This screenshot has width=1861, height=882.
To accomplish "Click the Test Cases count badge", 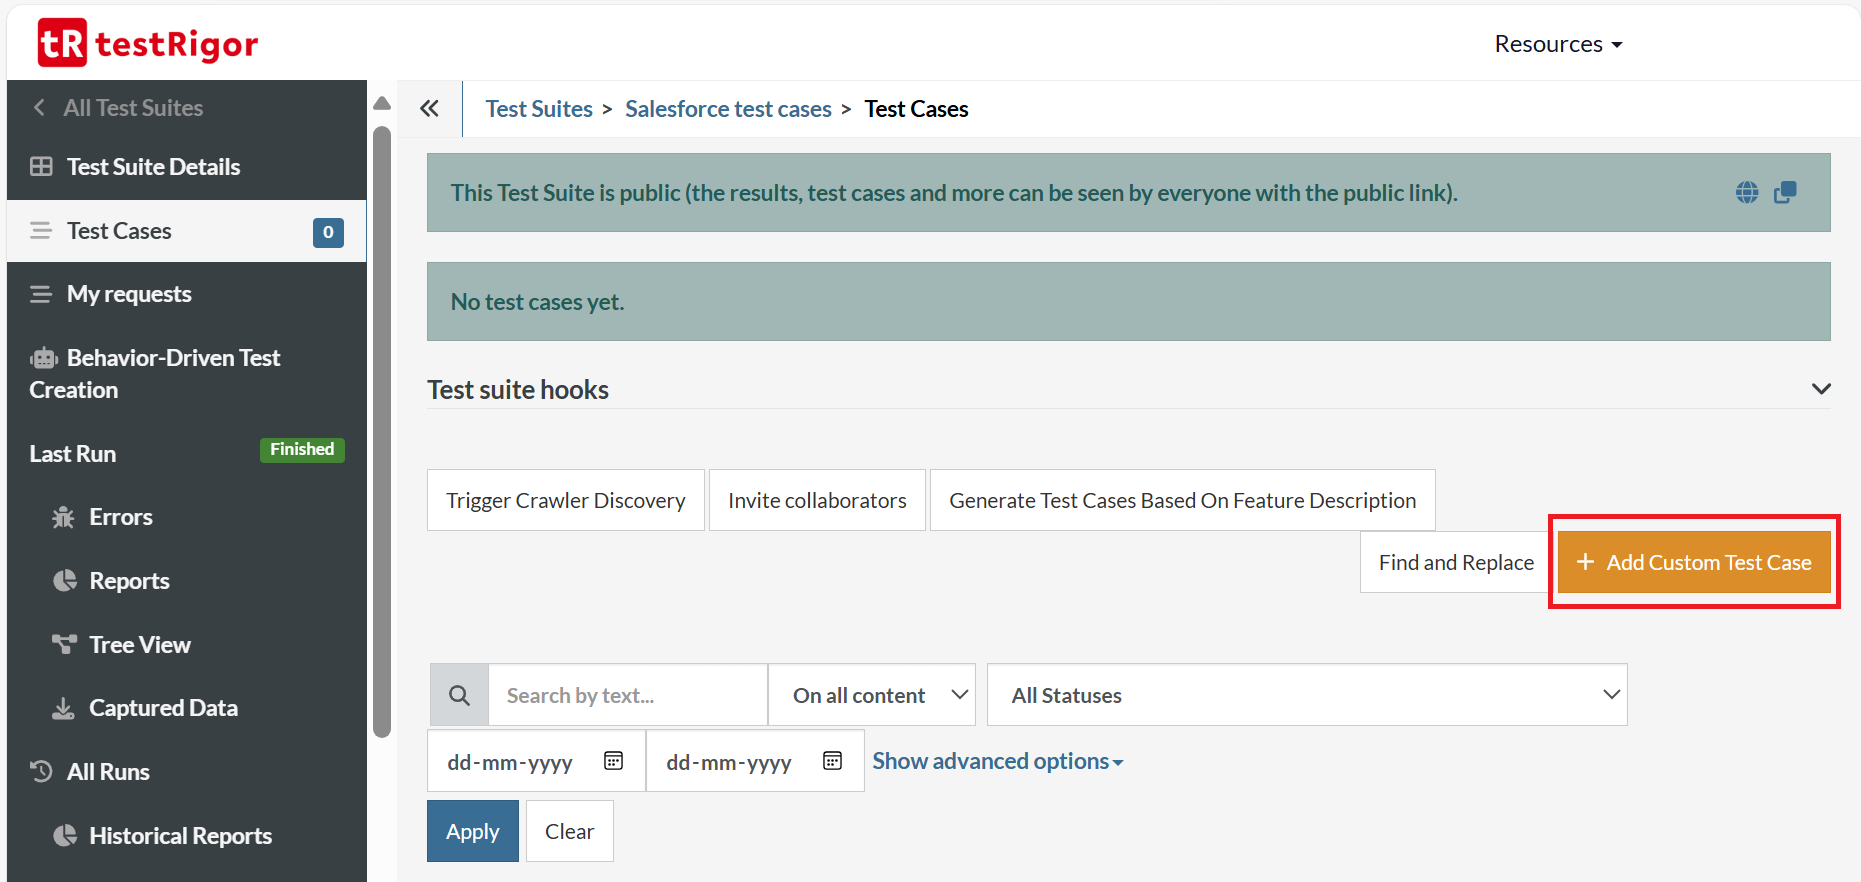I will point(328,232).
